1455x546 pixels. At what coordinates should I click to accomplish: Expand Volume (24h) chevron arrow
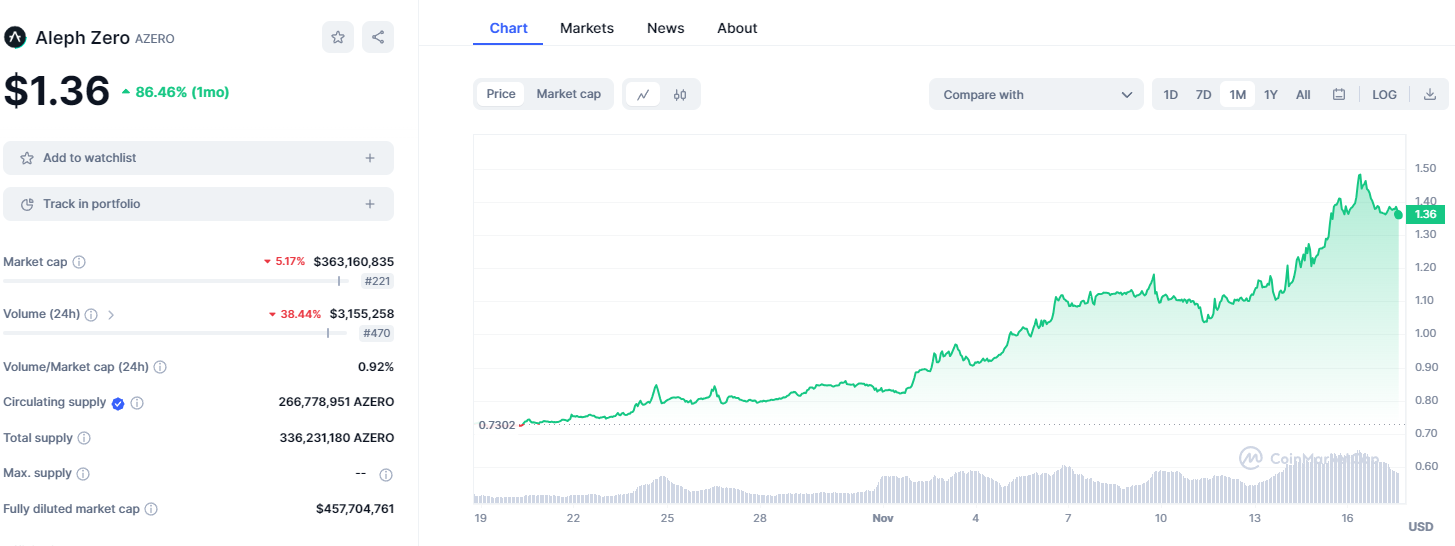pyautogui.click(x=111, y=315)
